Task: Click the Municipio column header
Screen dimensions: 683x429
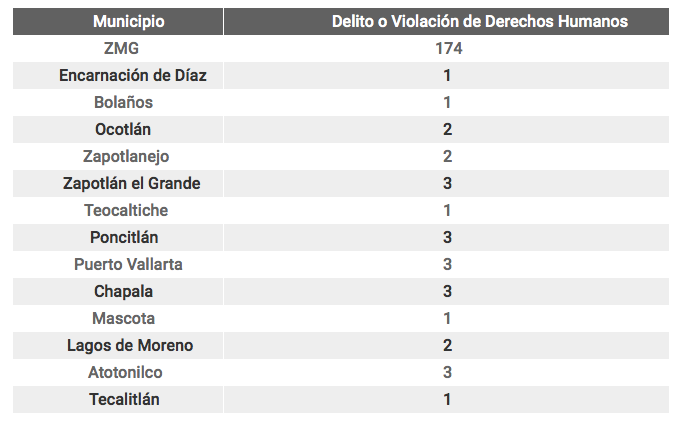Action: [x=129, y=21]
